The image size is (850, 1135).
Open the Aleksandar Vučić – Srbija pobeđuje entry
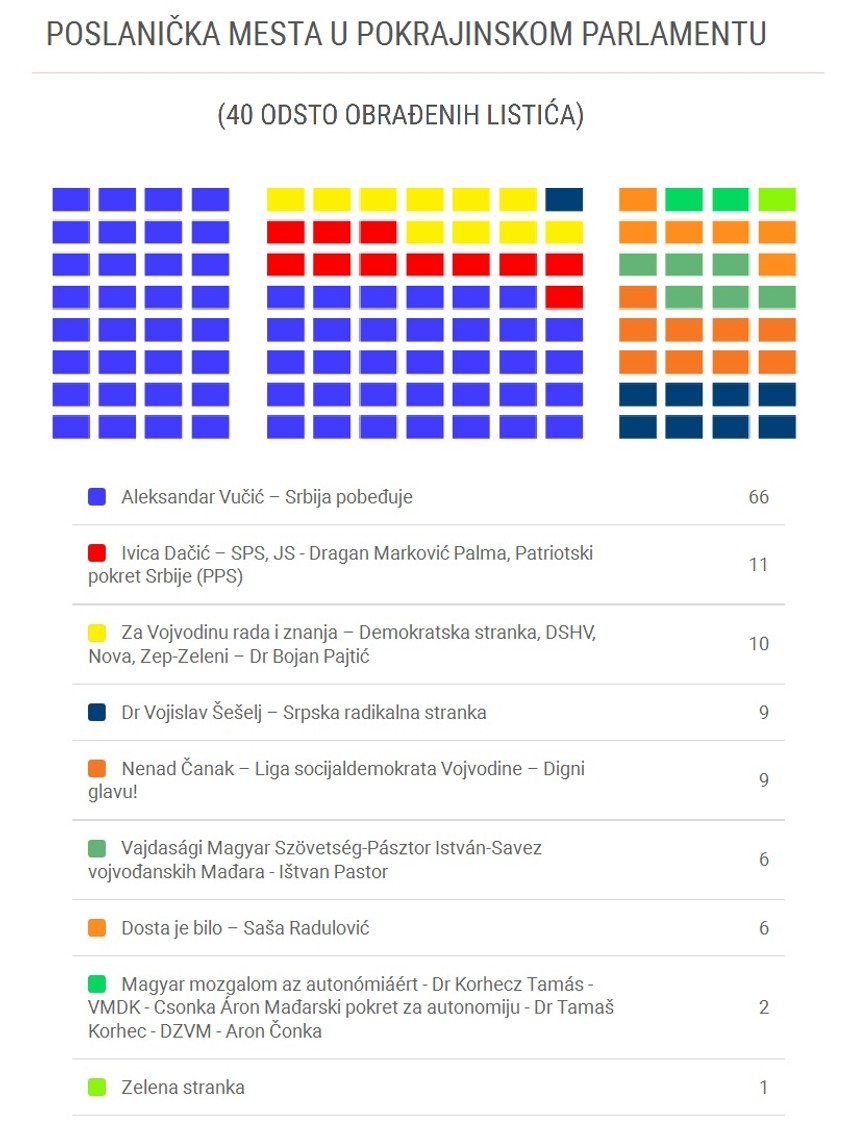coord(266,497)
